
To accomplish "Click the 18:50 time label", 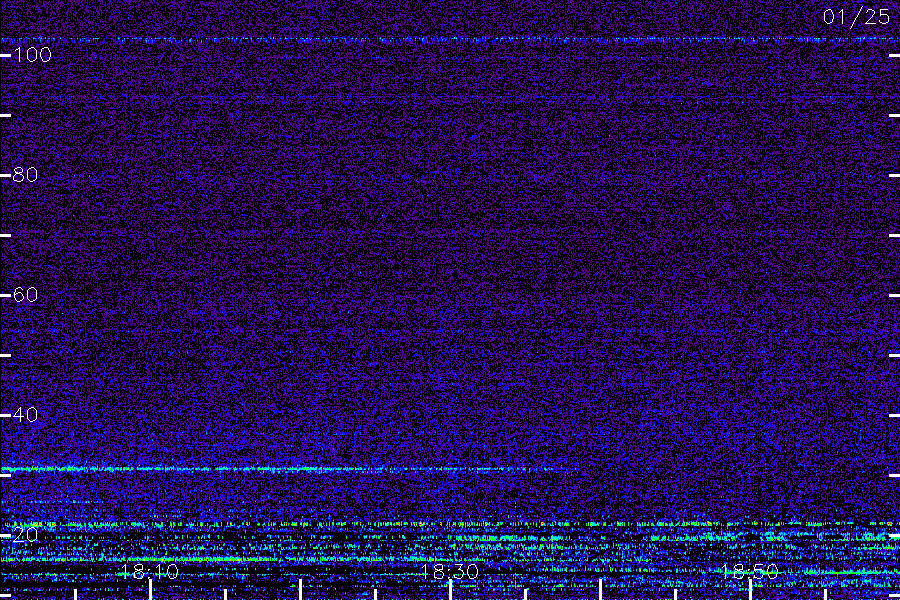I will click(750, 572).
